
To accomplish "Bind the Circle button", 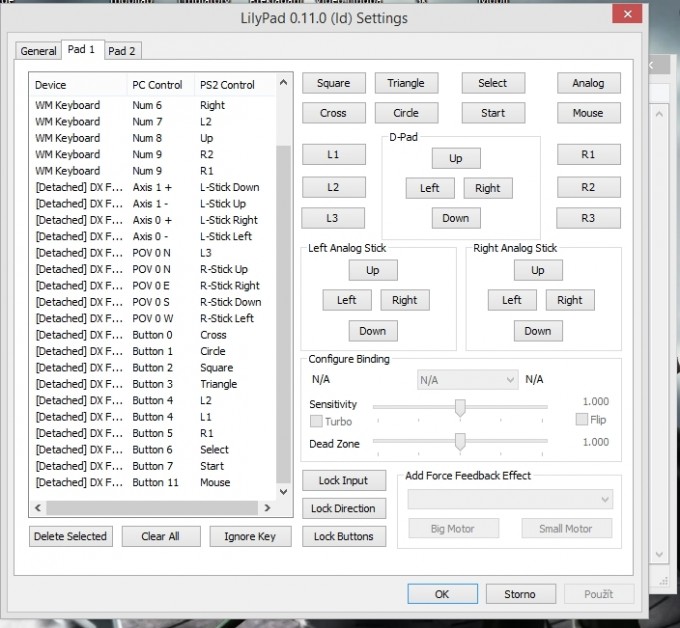I will pyautogui.click(x=406, y=113).
